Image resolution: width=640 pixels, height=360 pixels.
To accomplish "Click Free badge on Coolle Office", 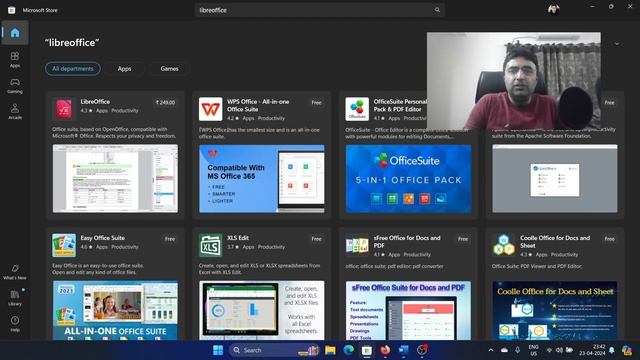I will point(609,239).
